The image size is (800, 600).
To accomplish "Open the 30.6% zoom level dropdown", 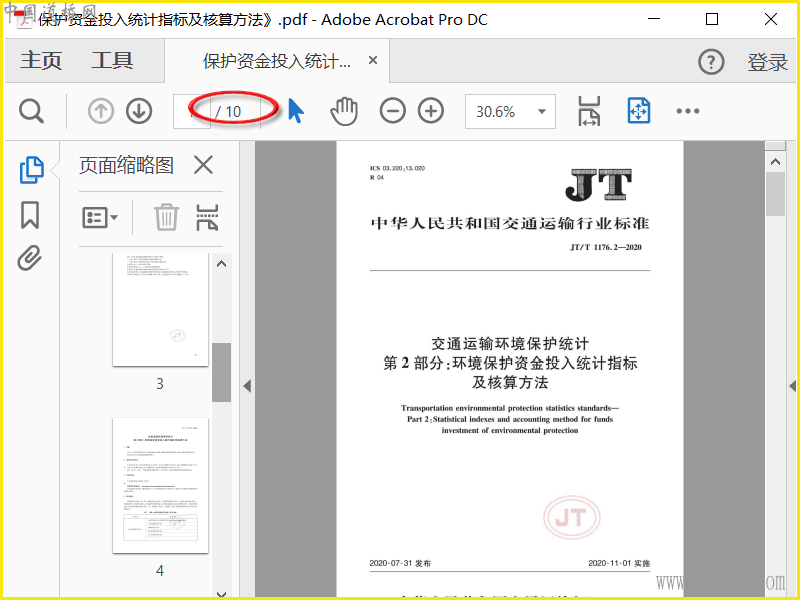I will [x=510, y=111].
